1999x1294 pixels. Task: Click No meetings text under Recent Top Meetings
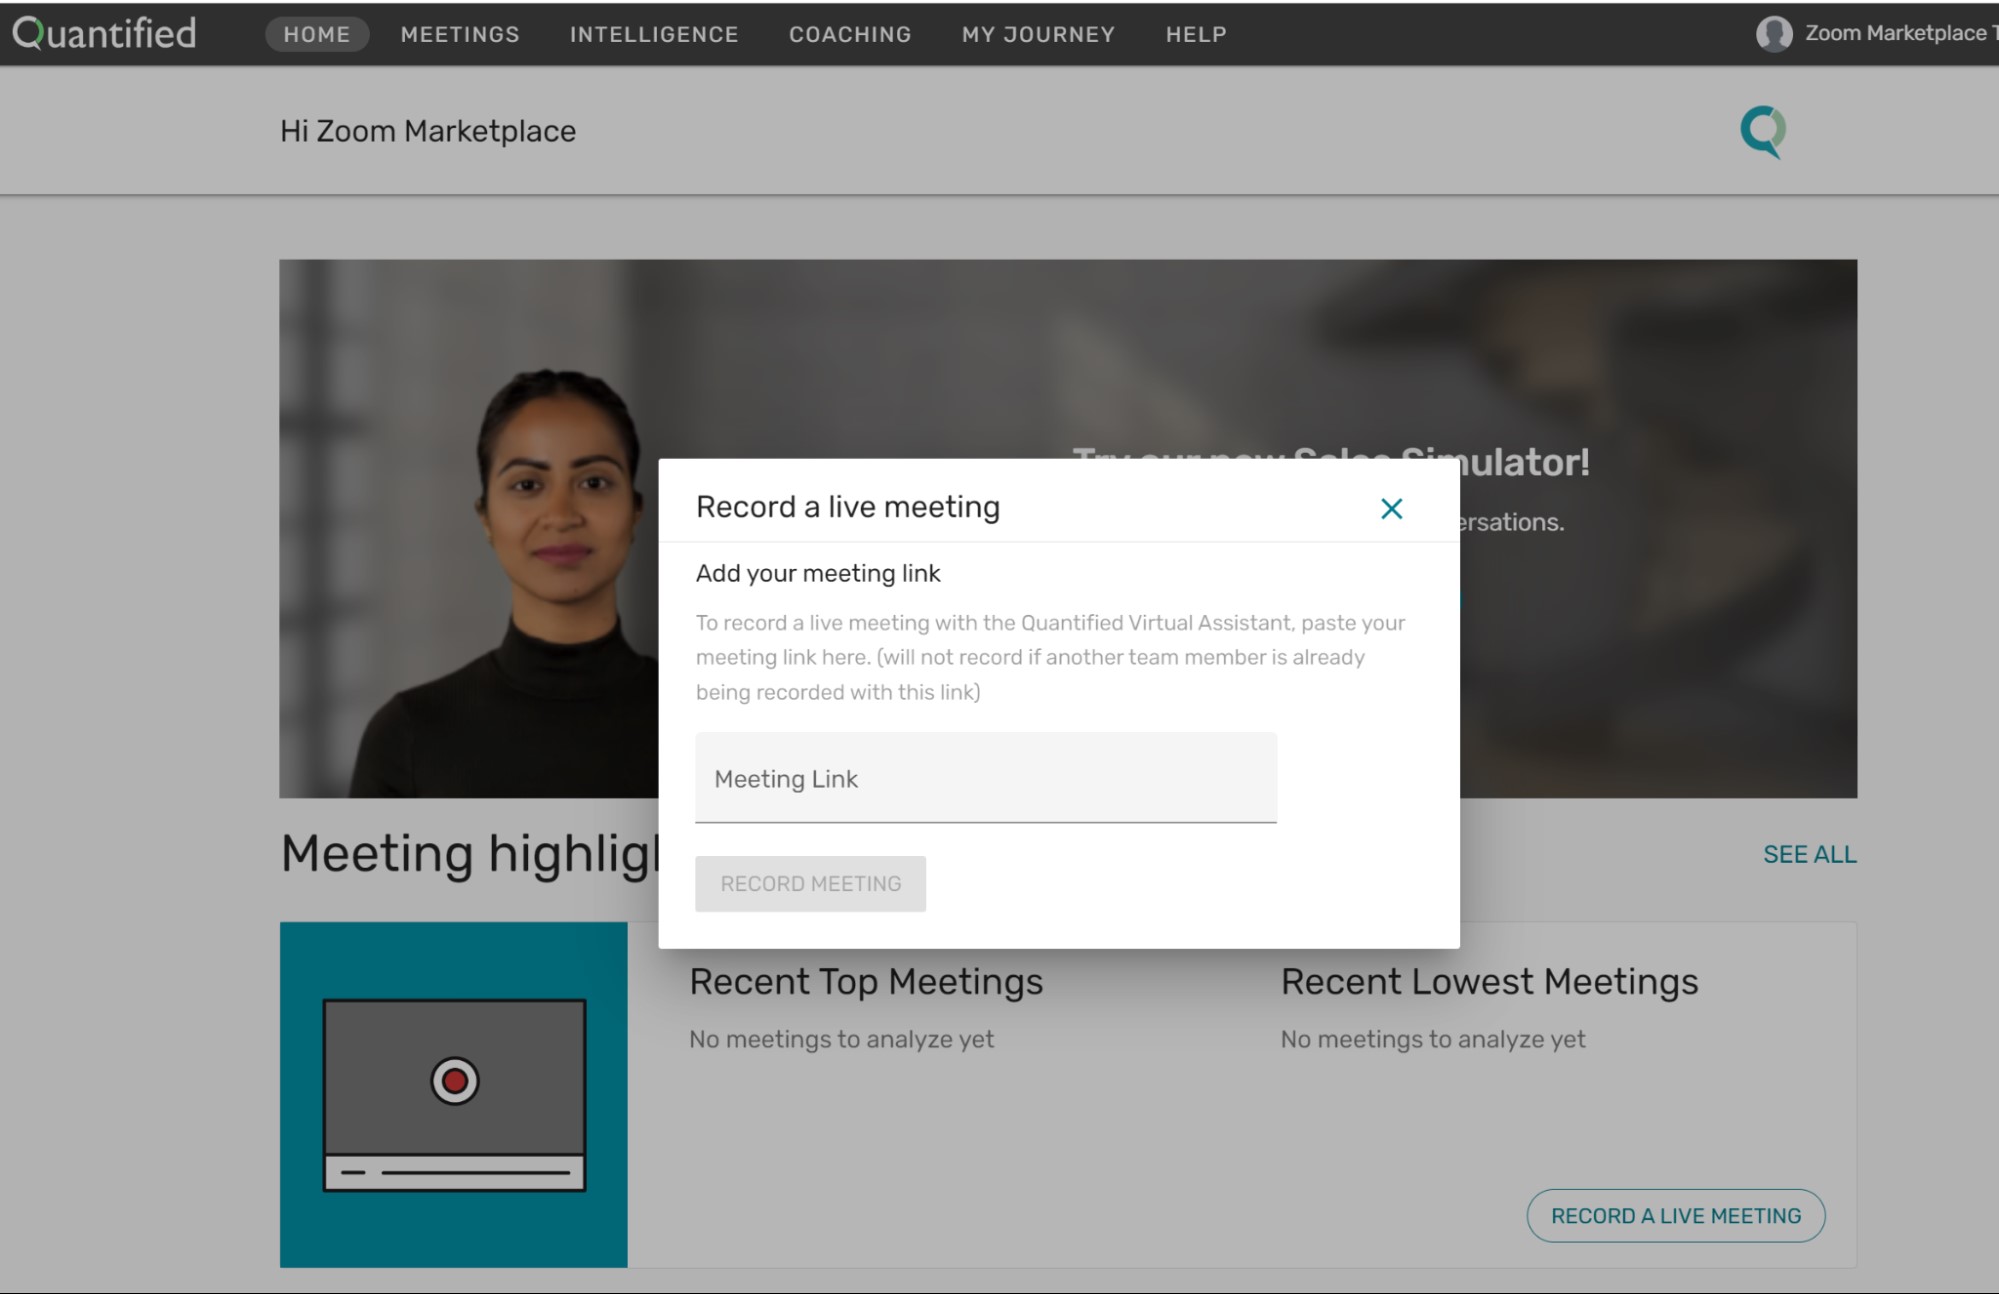[841, 1039]
